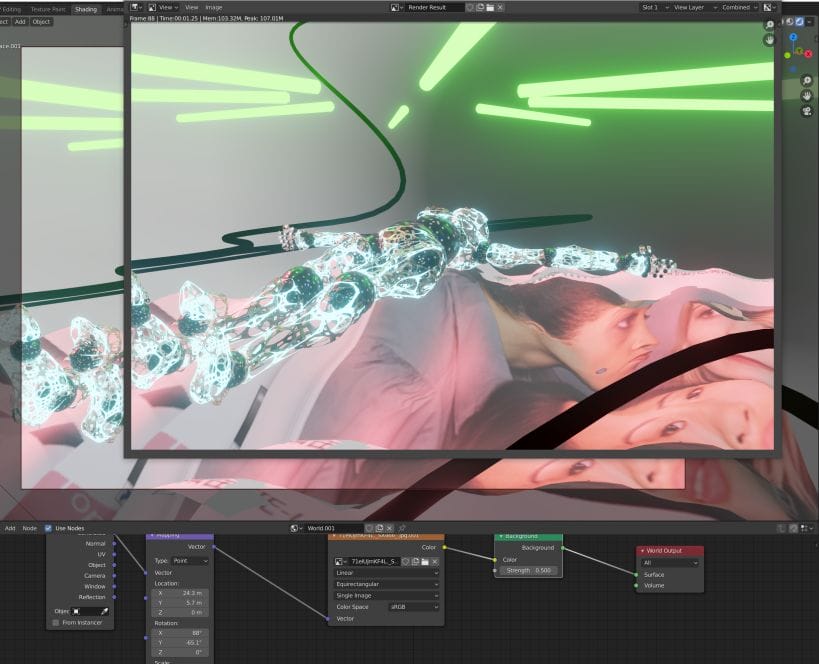
Task: Collapse the Background node
Action: click(x=501, y=536)
